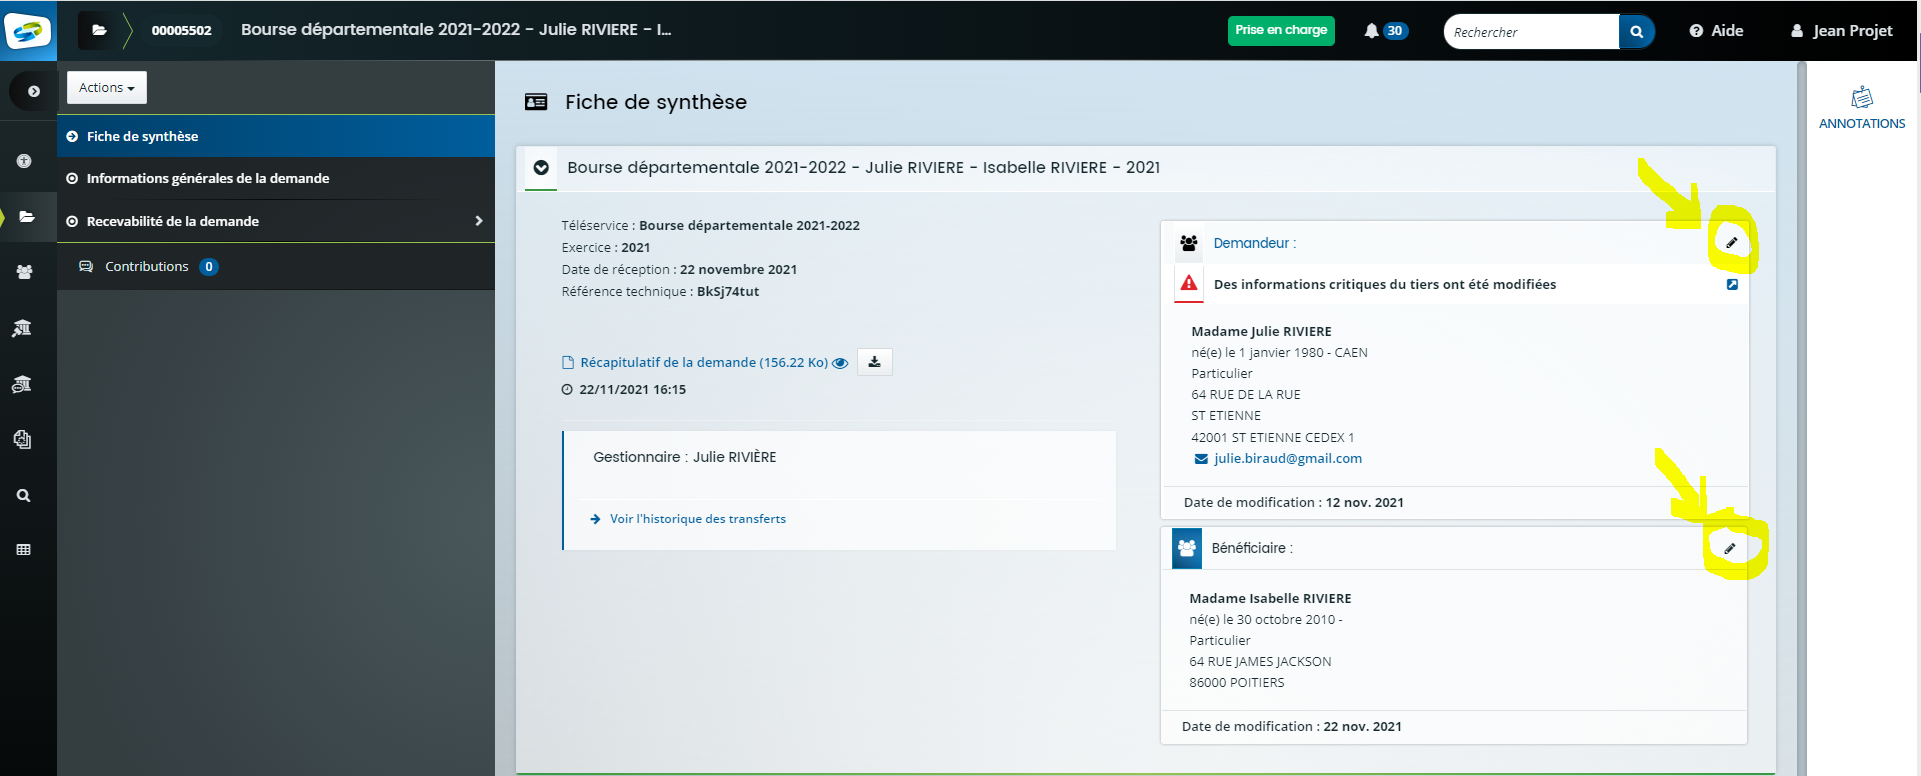This screenshot has width=1921, height=776.
Task: Click the upper institution building icon in the sidebar
Action: click(x=22, y=328)
